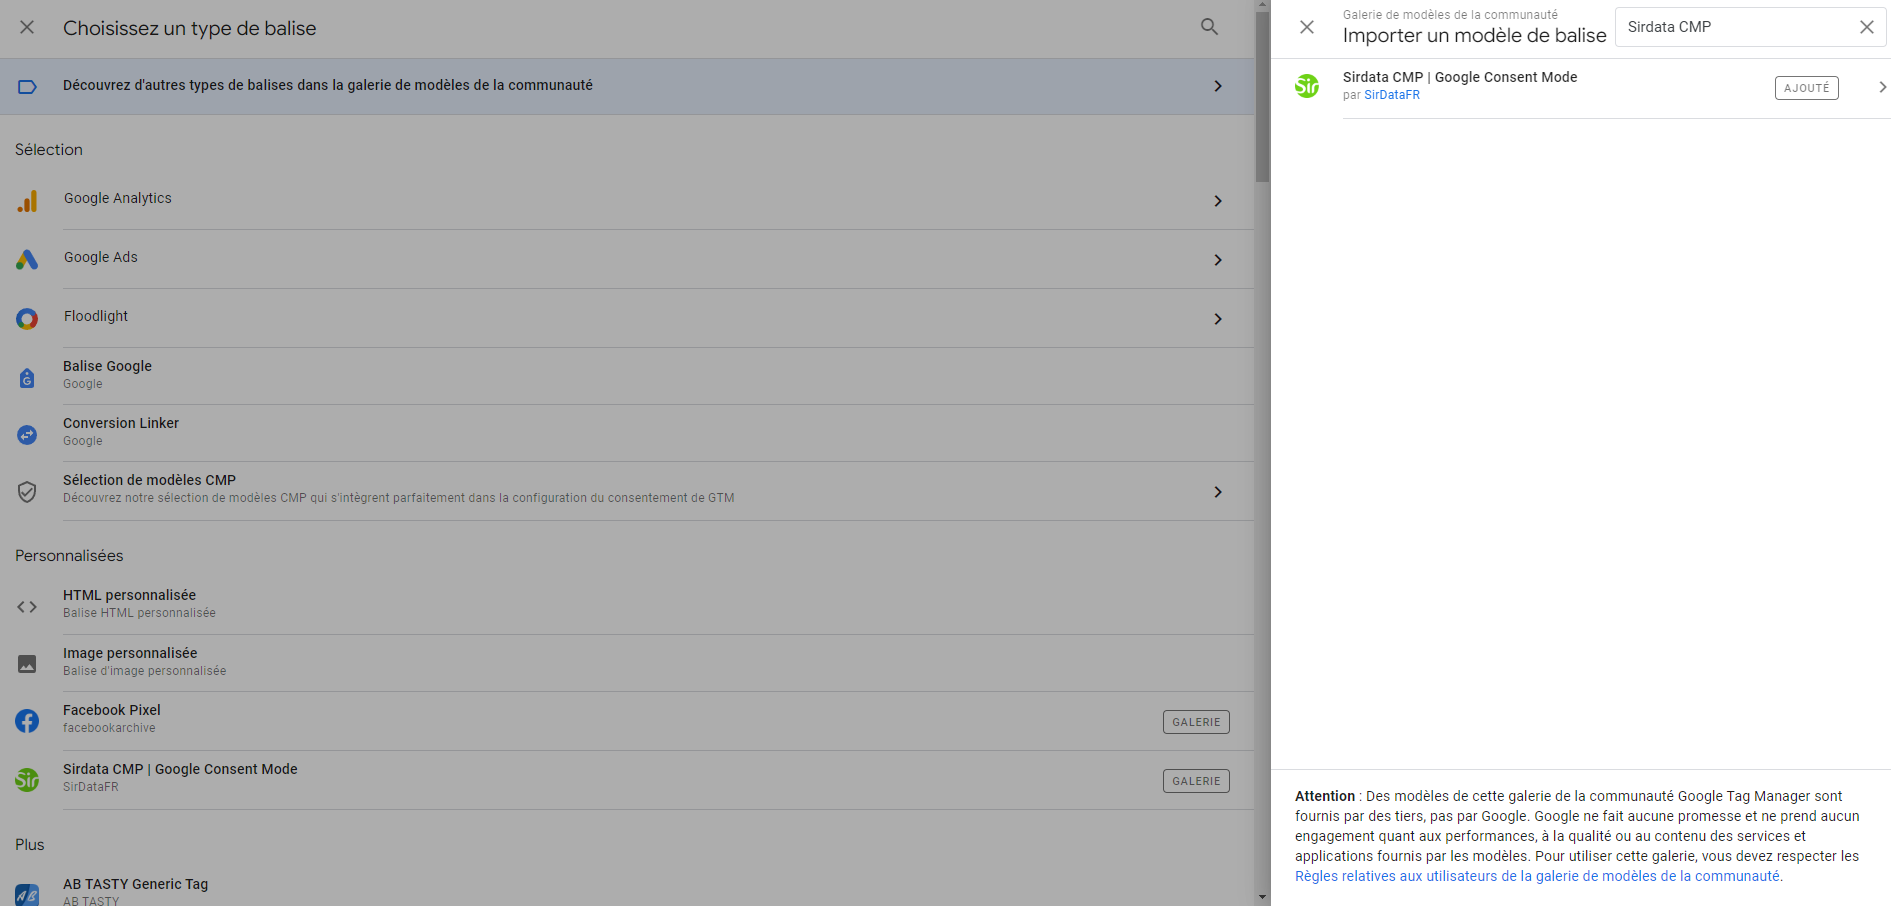The image size is (1891, 906).
Task: Select the HTML personnalisée code brackets icon
Action: (27, 607)
